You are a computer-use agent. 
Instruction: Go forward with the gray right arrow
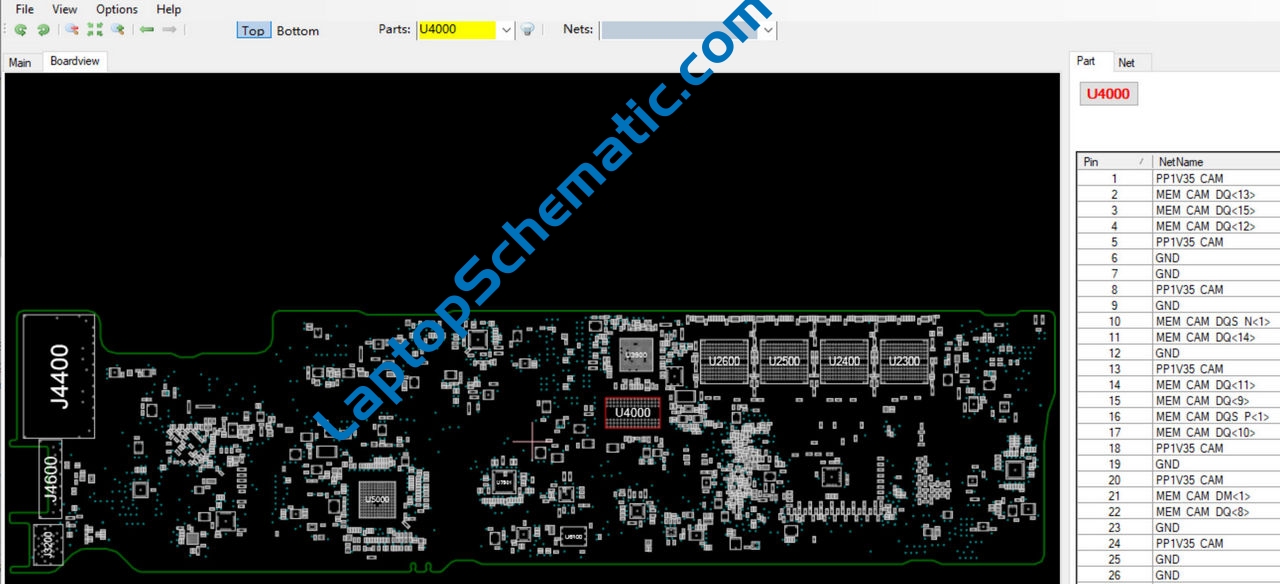point(170,30)
